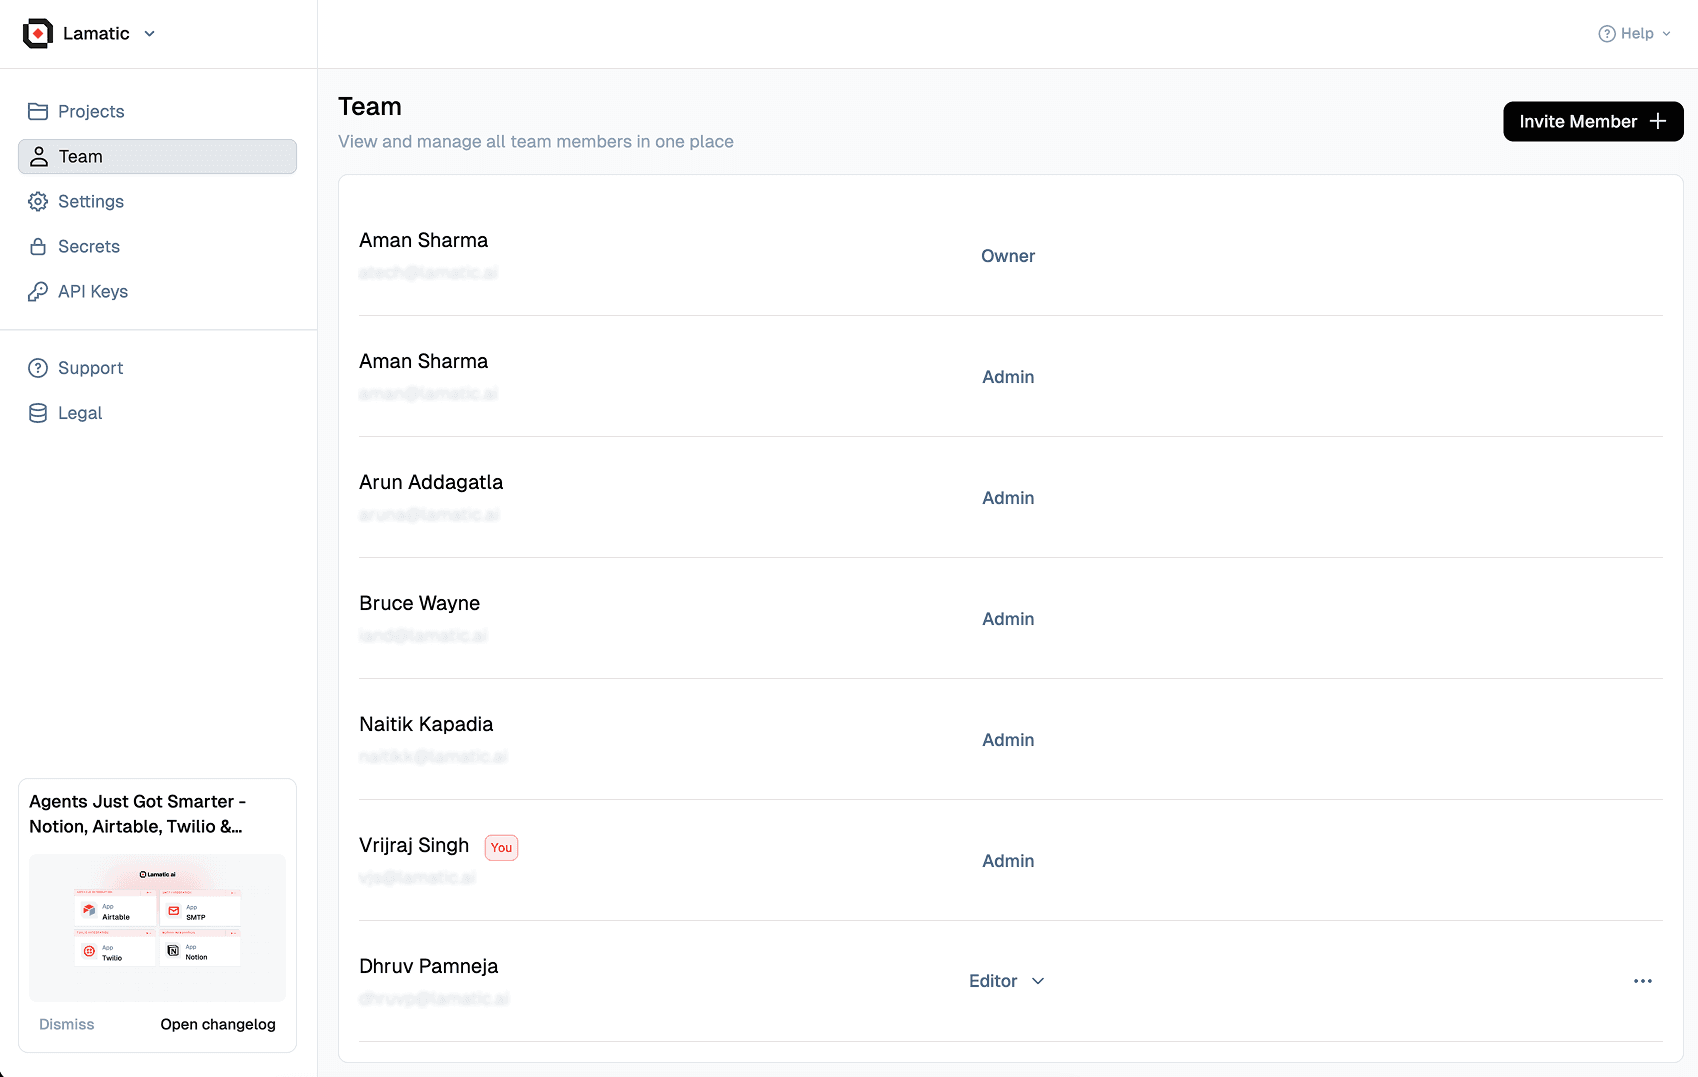Go to the Settings menu item
1698x1077 pixels.
91,201
